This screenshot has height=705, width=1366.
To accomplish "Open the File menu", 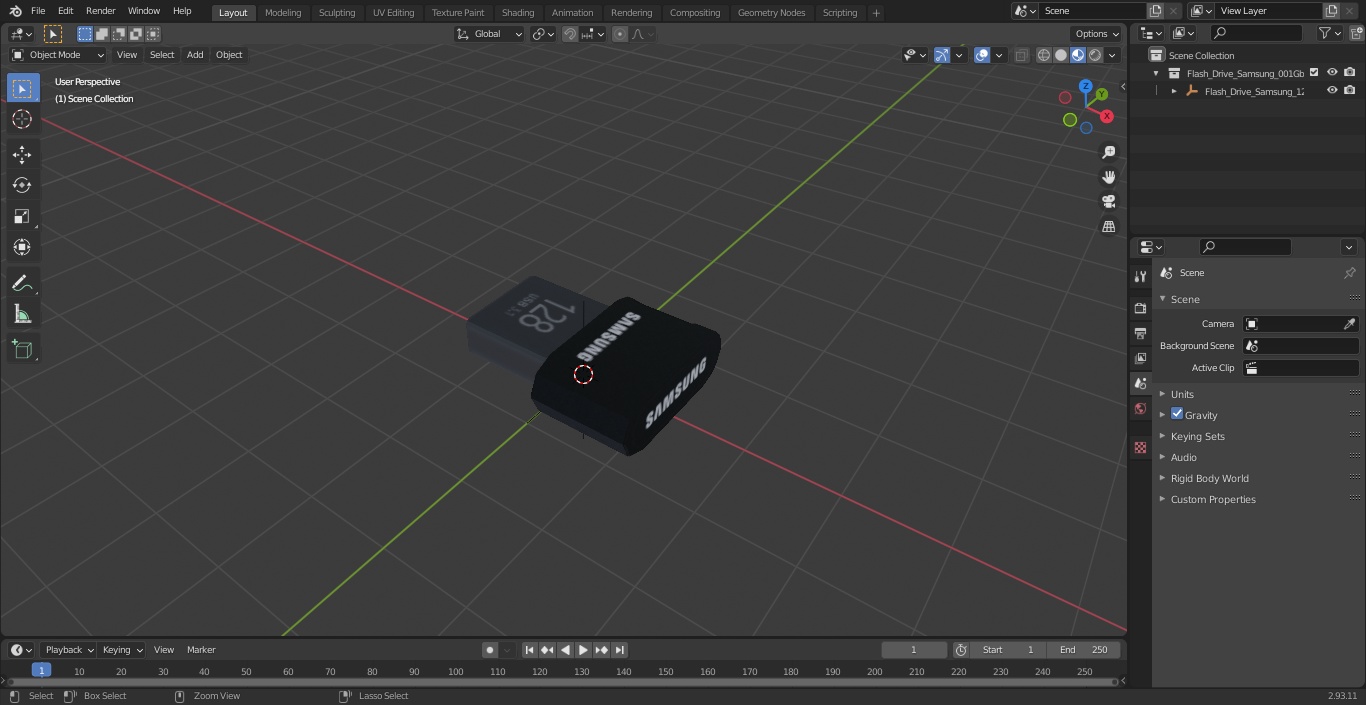I will pos(38,11).
